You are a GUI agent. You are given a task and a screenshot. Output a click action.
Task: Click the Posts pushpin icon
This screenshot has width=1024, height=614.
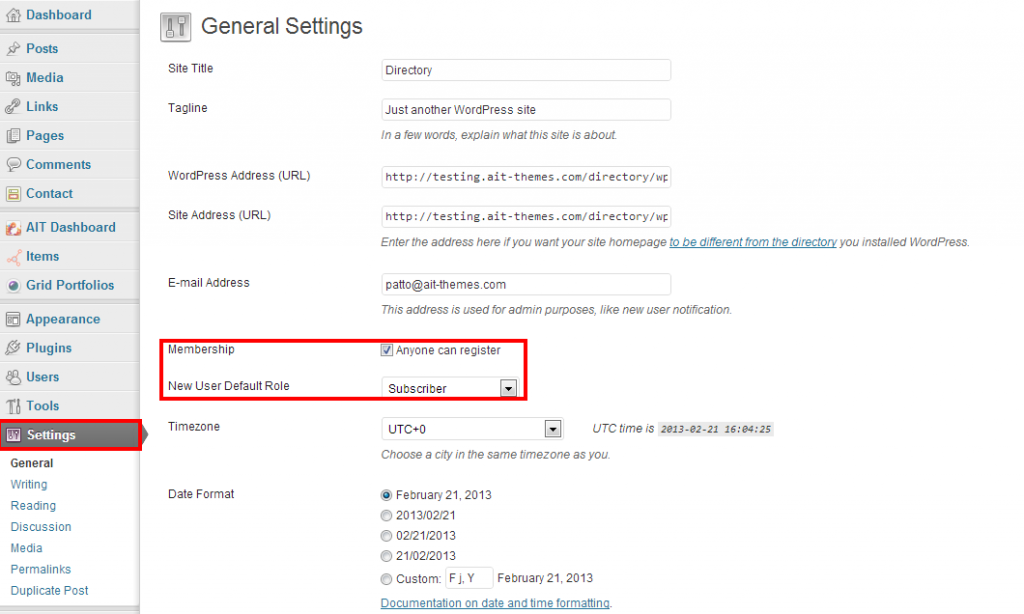point(14,48)
